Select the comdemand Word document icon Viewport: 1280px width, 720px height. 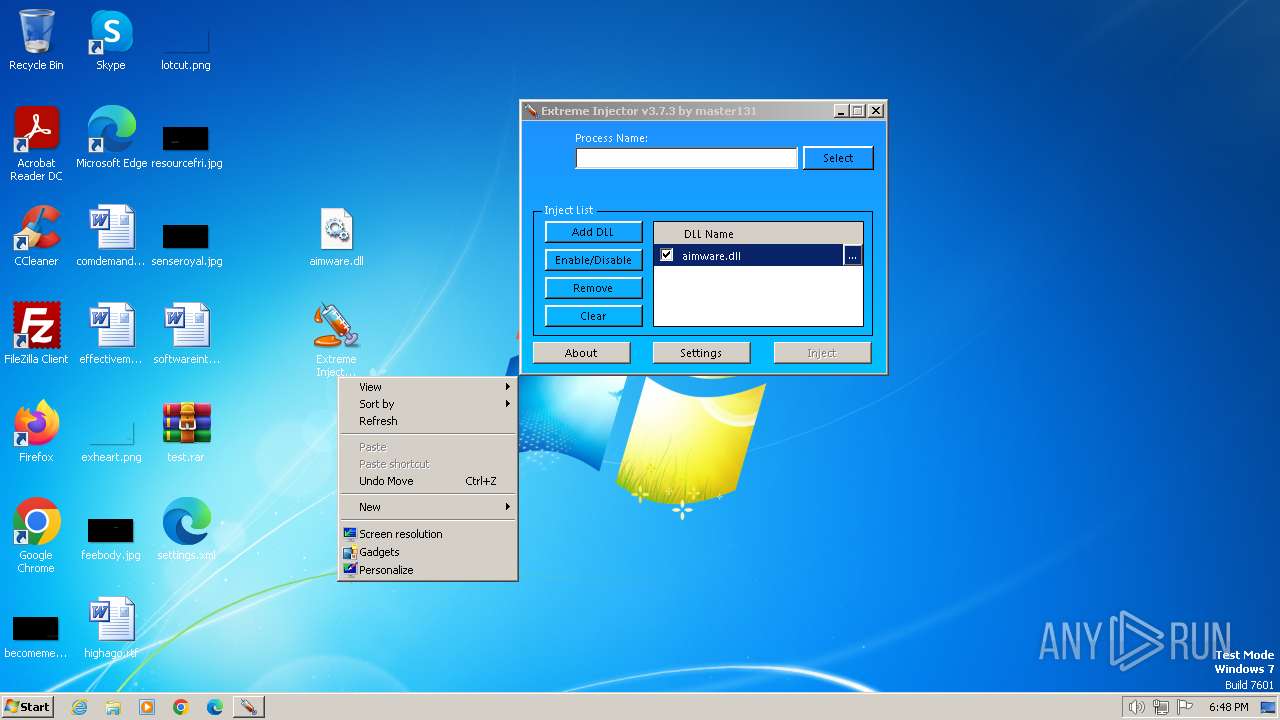coord(111,236)
